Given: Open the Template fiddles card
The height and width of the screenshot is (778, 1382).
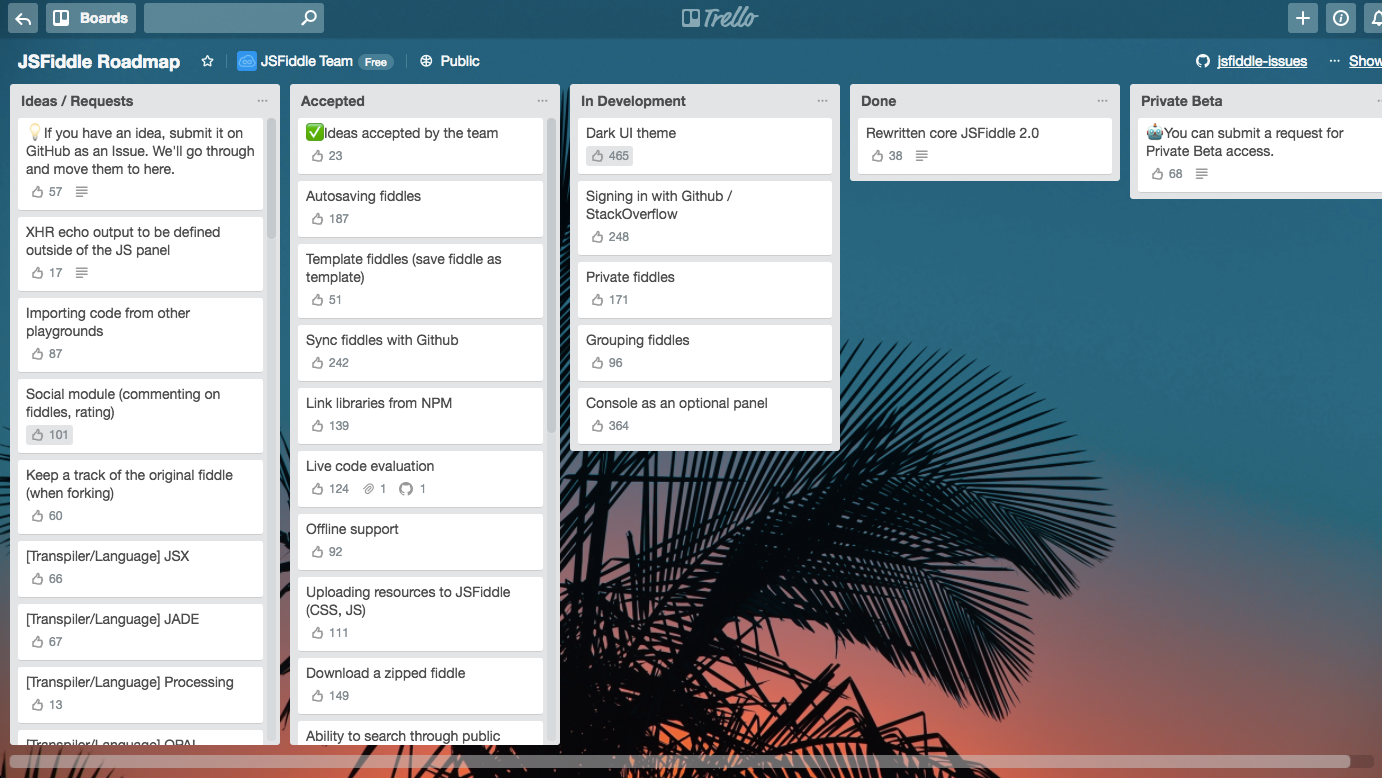Looking at the screenshot, I should [420, 281].
